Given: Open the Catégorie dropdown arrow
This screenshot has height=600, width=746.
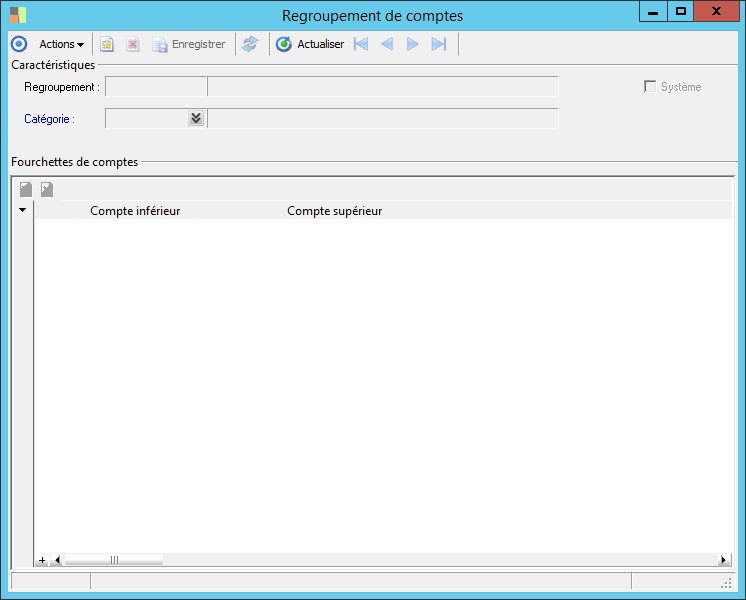Looking at the screenshot, I should 196,118.
